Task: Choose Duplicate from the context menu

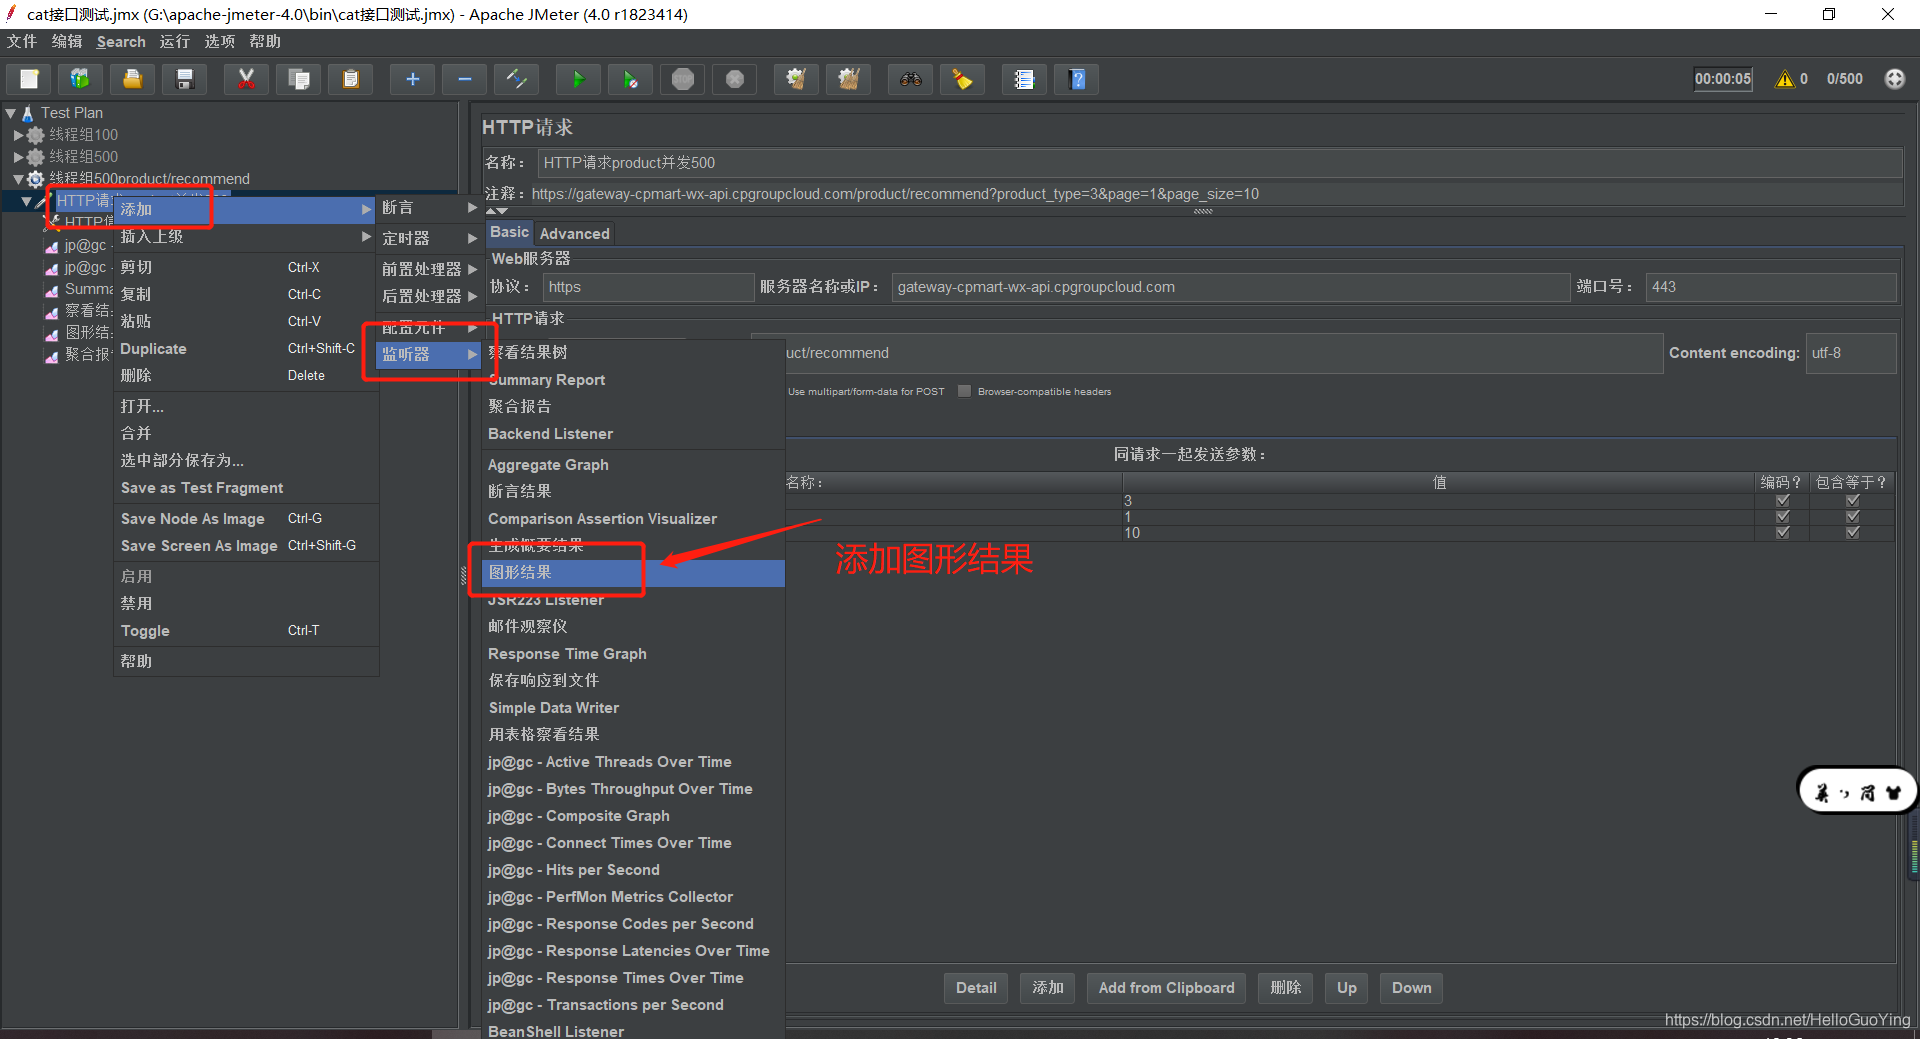Action: click(246, 348)
